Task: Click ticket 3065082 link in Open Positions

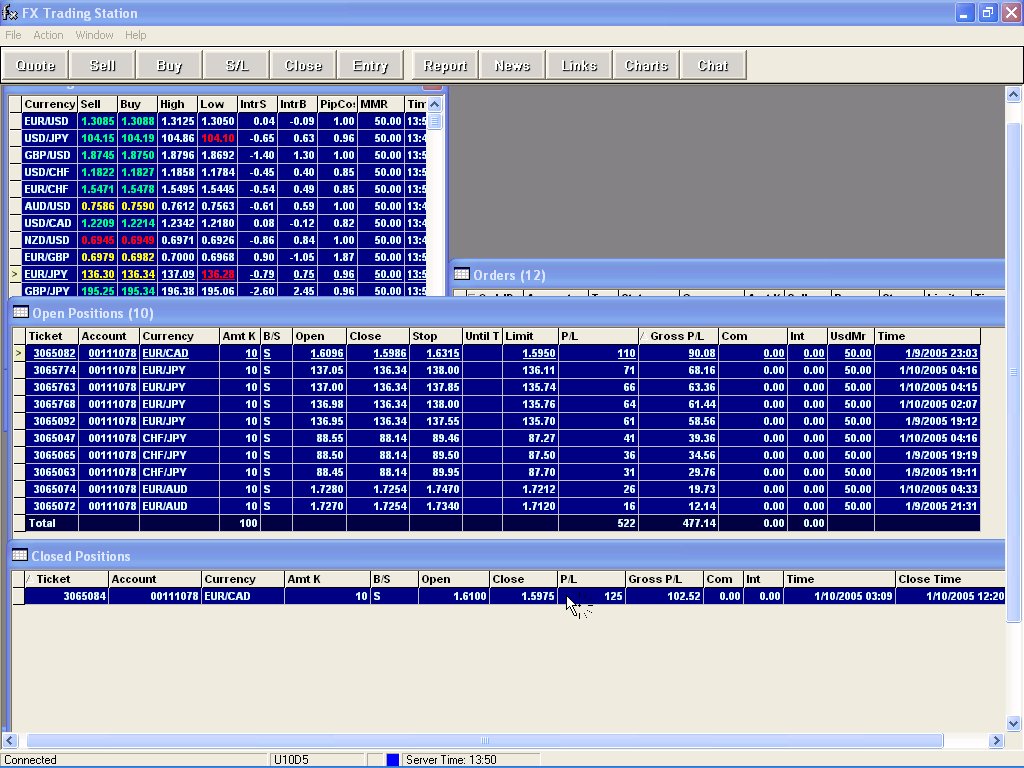Action: pos(54,353)
